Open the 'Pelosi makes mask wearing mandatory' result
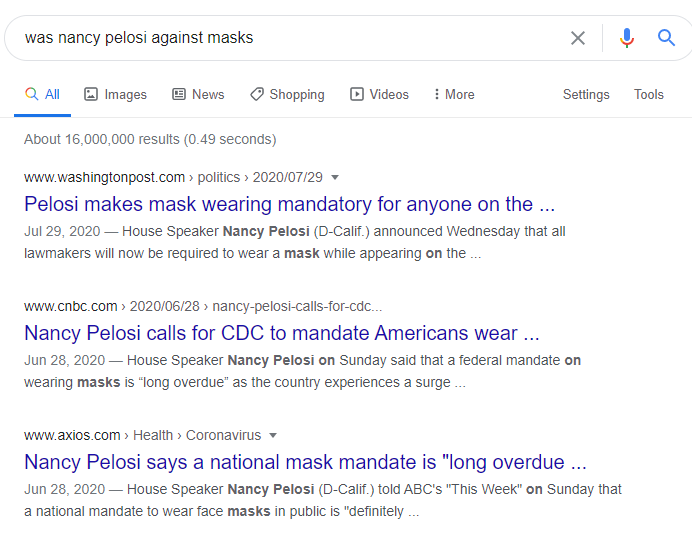 [x=290, y=204]
